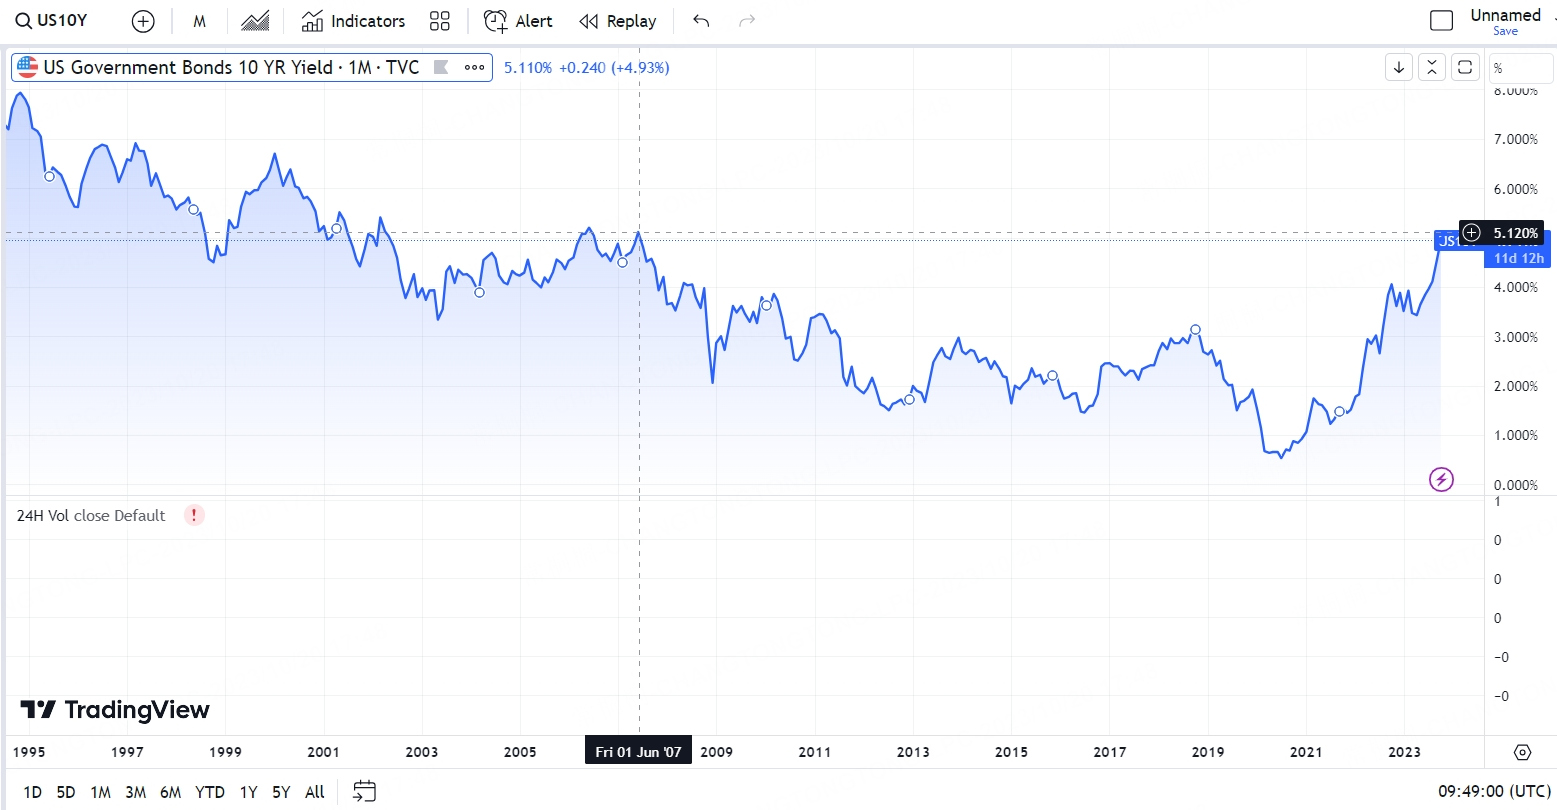Select the 5Y time range
This screenshot has height=810, width=1557.
[281, 792]
